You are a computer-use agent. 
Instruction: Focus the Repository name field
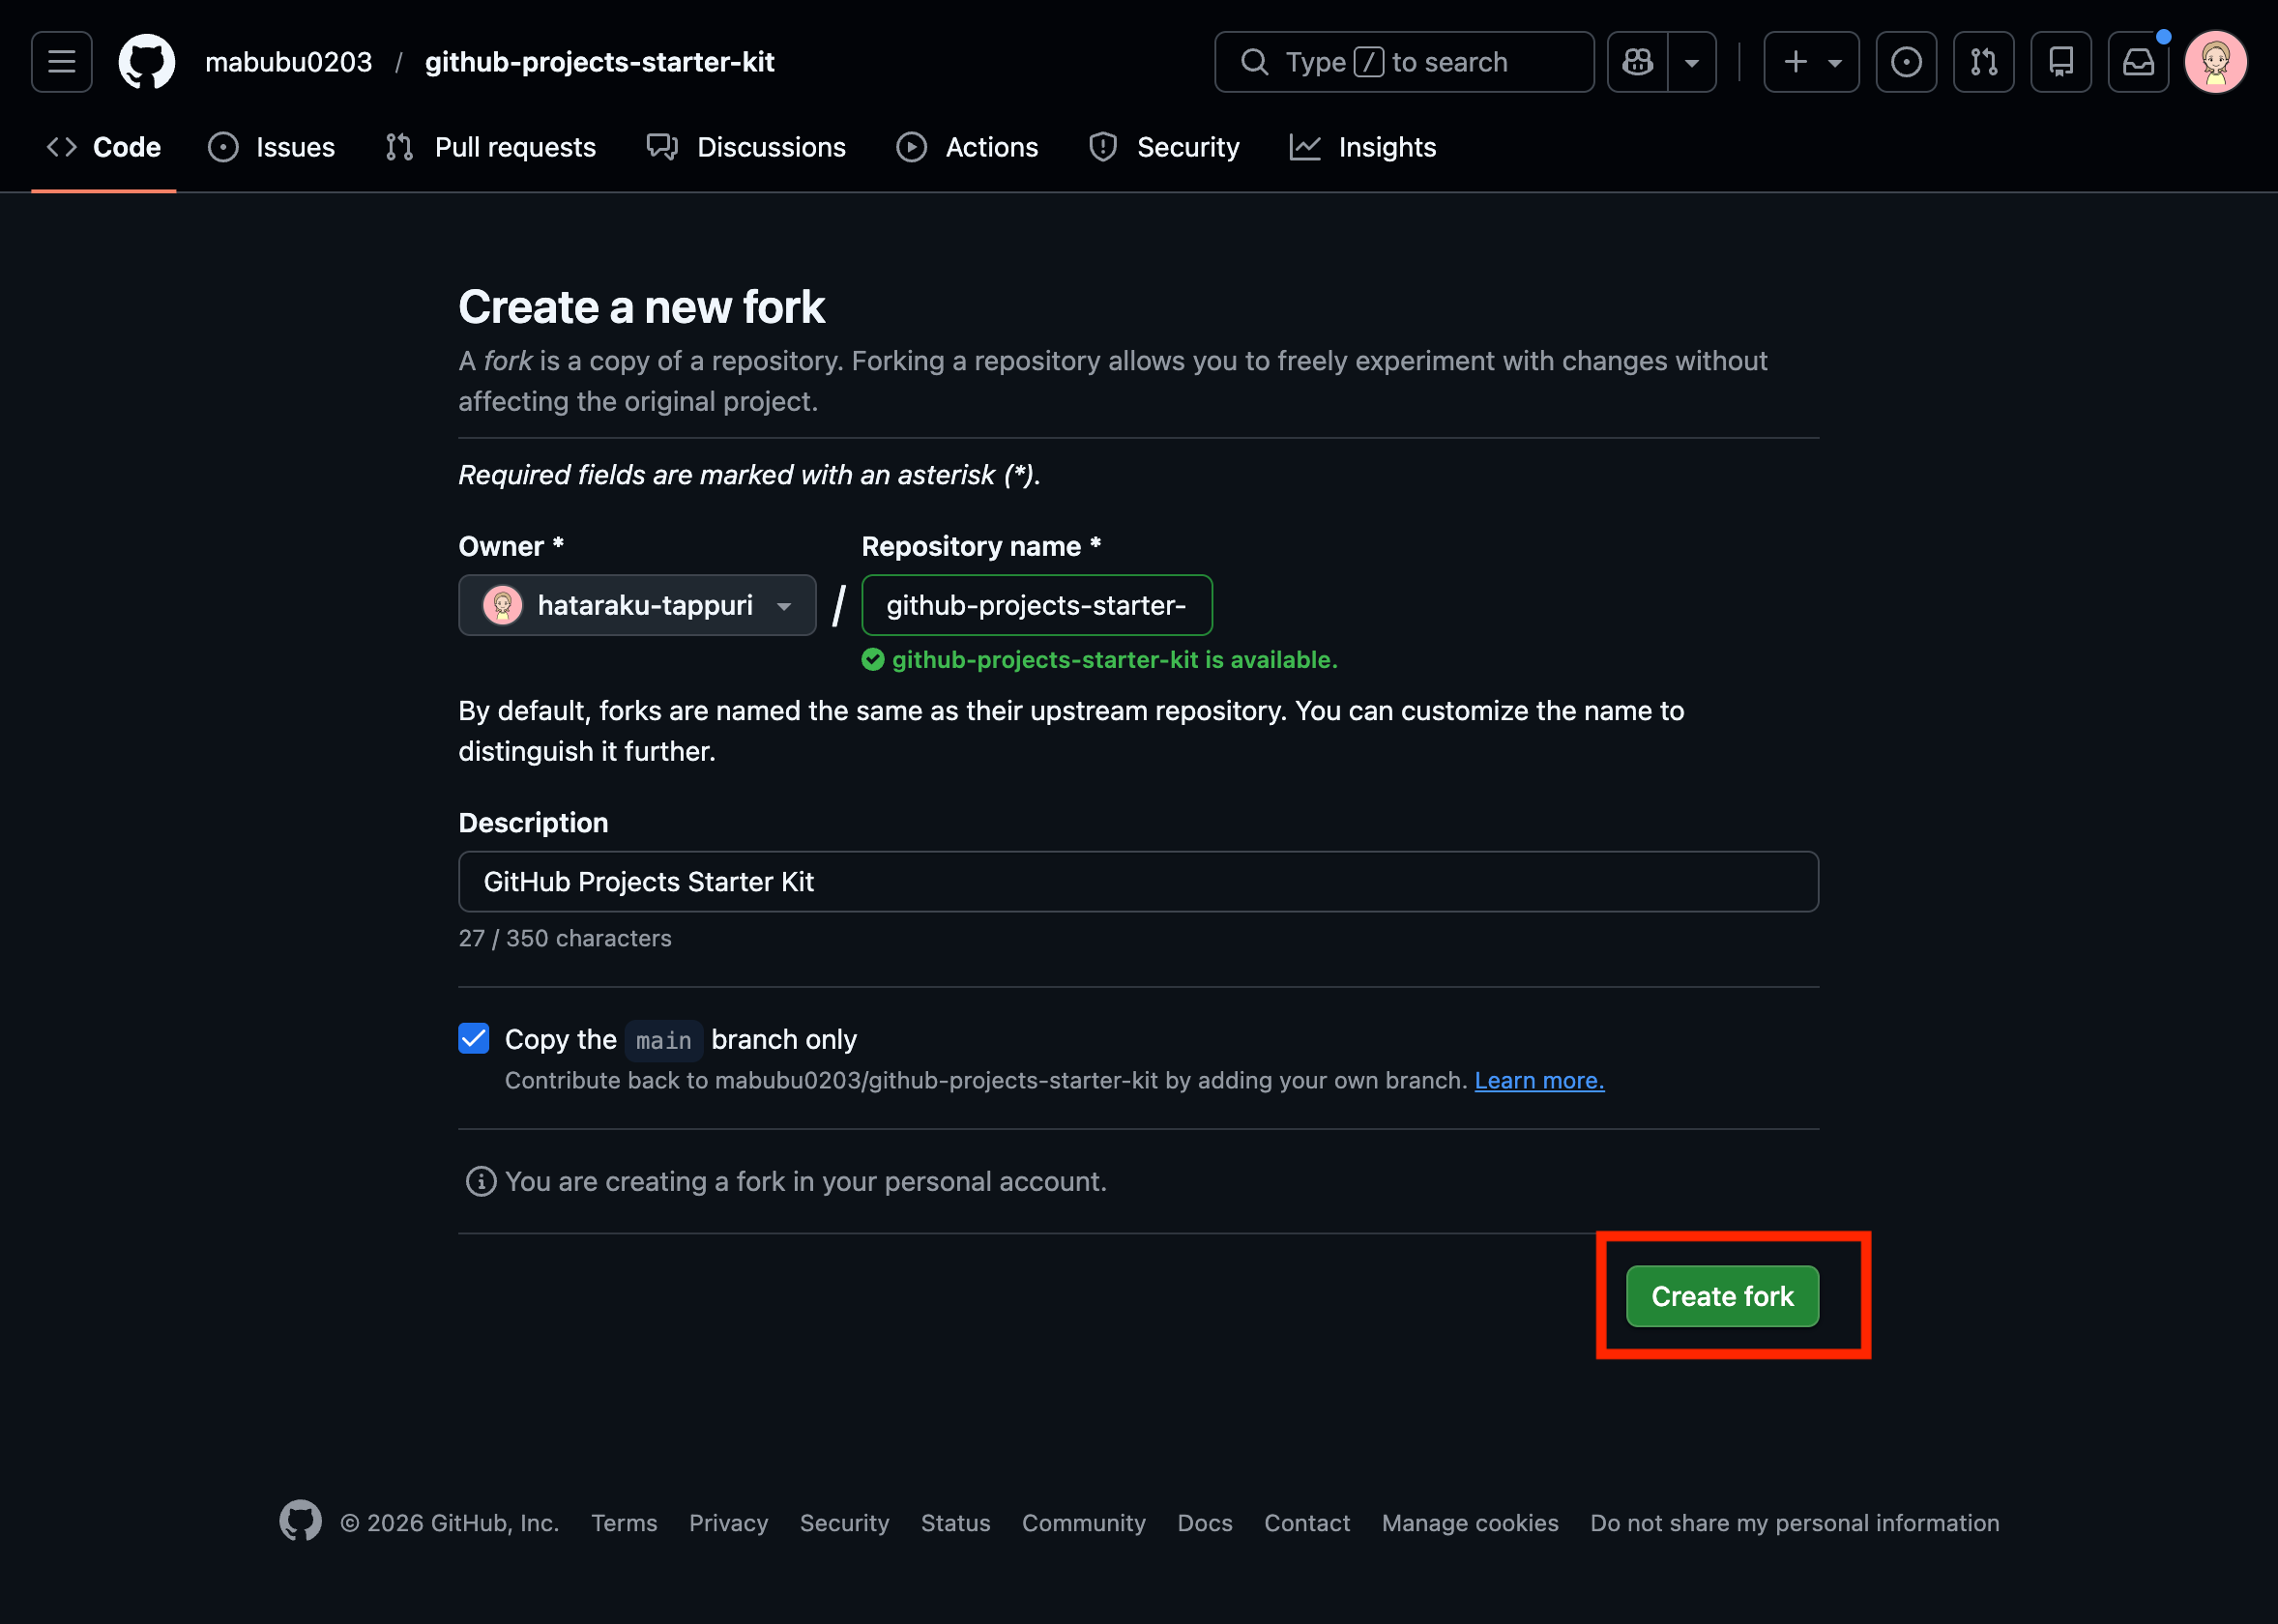point(1037,605)
